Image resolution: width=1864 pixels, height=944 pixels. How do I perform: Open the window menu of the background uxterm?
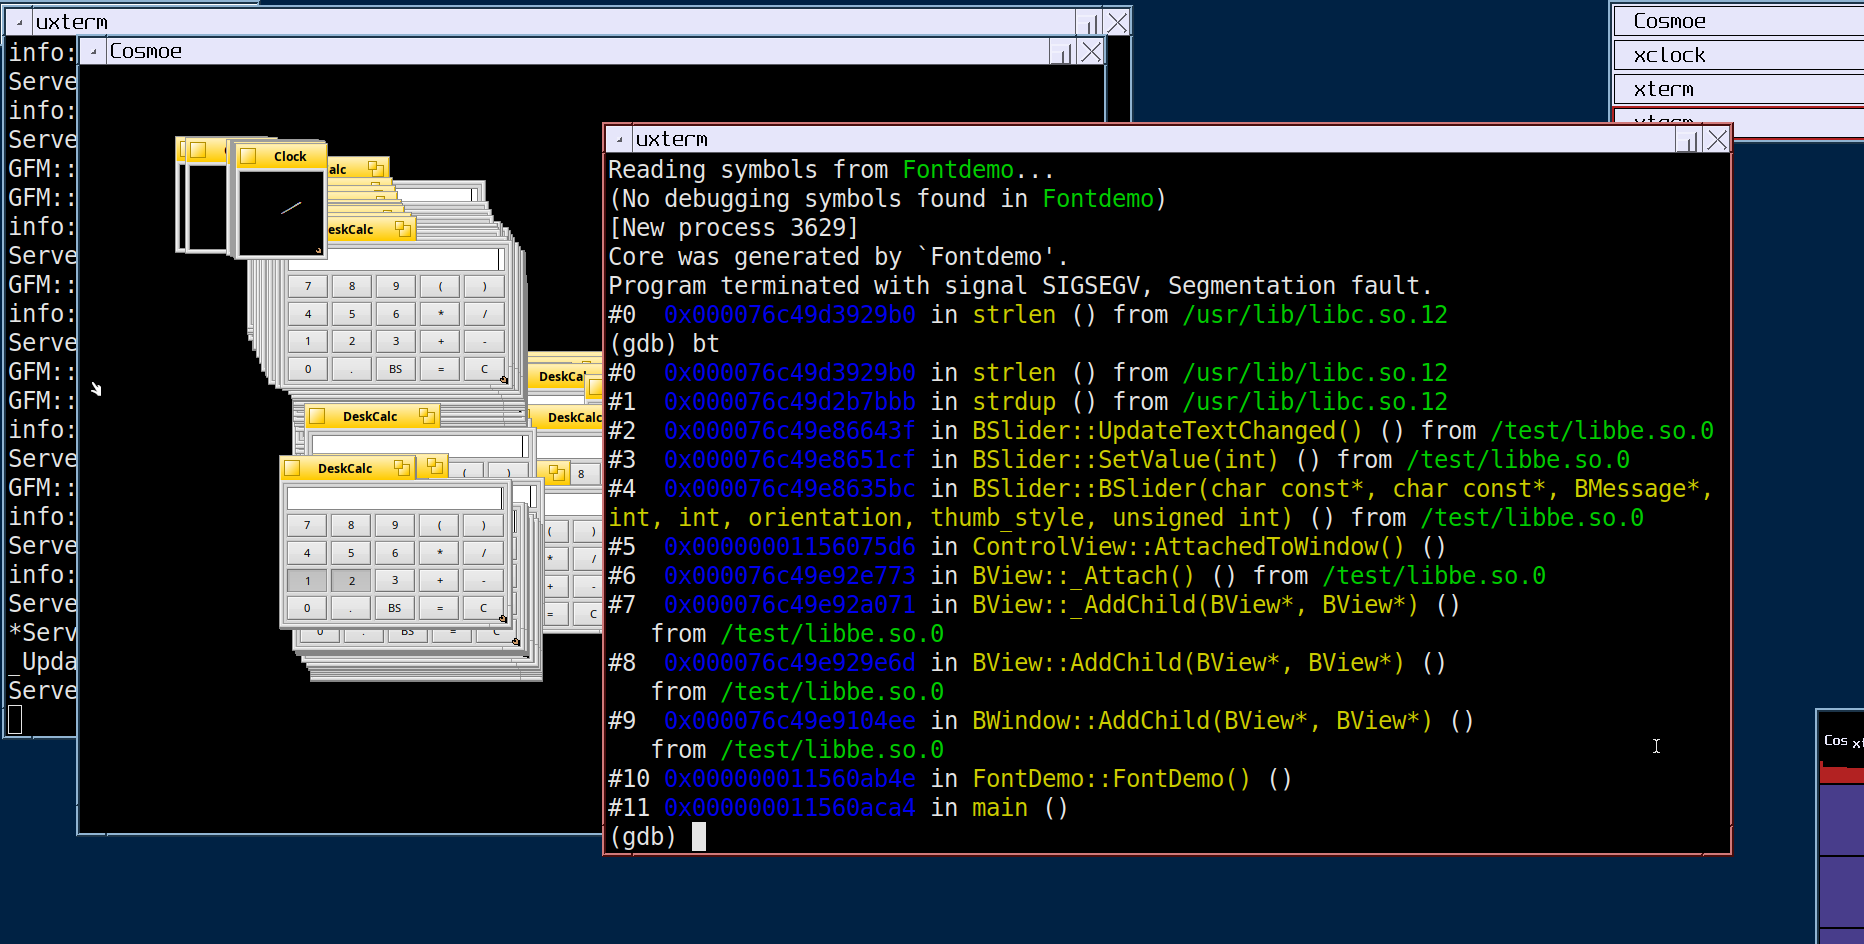click(x=20, y=22)
